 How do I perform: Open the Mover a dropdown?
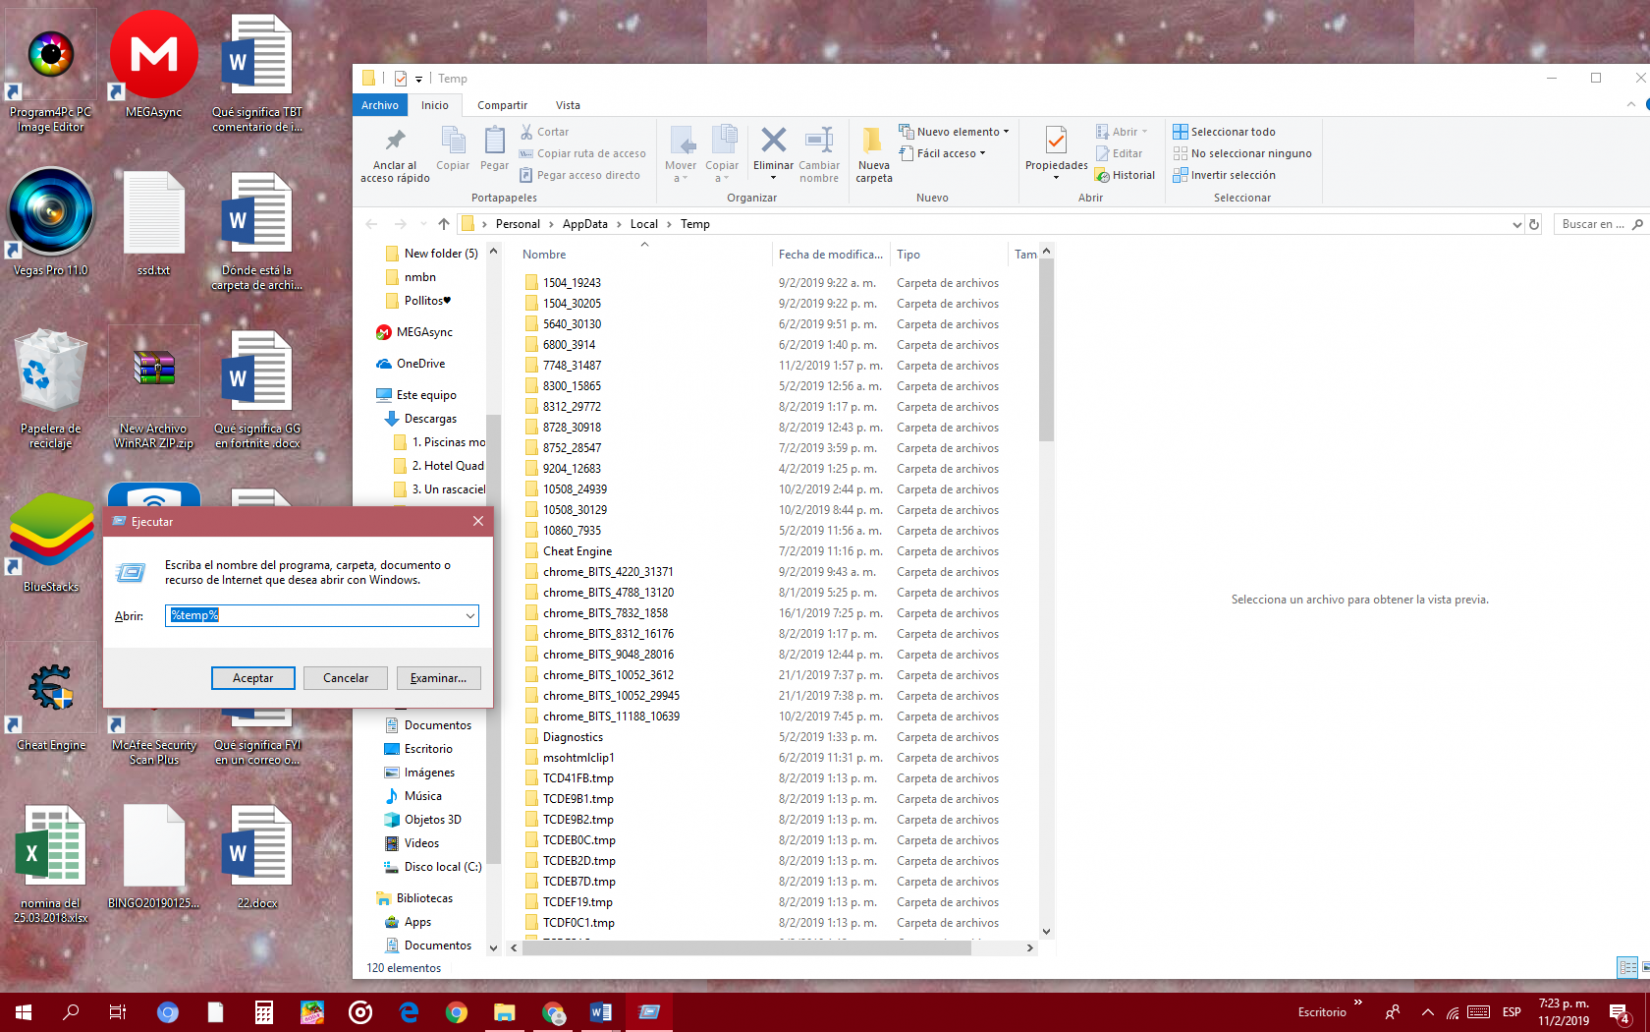pos(680,172)
